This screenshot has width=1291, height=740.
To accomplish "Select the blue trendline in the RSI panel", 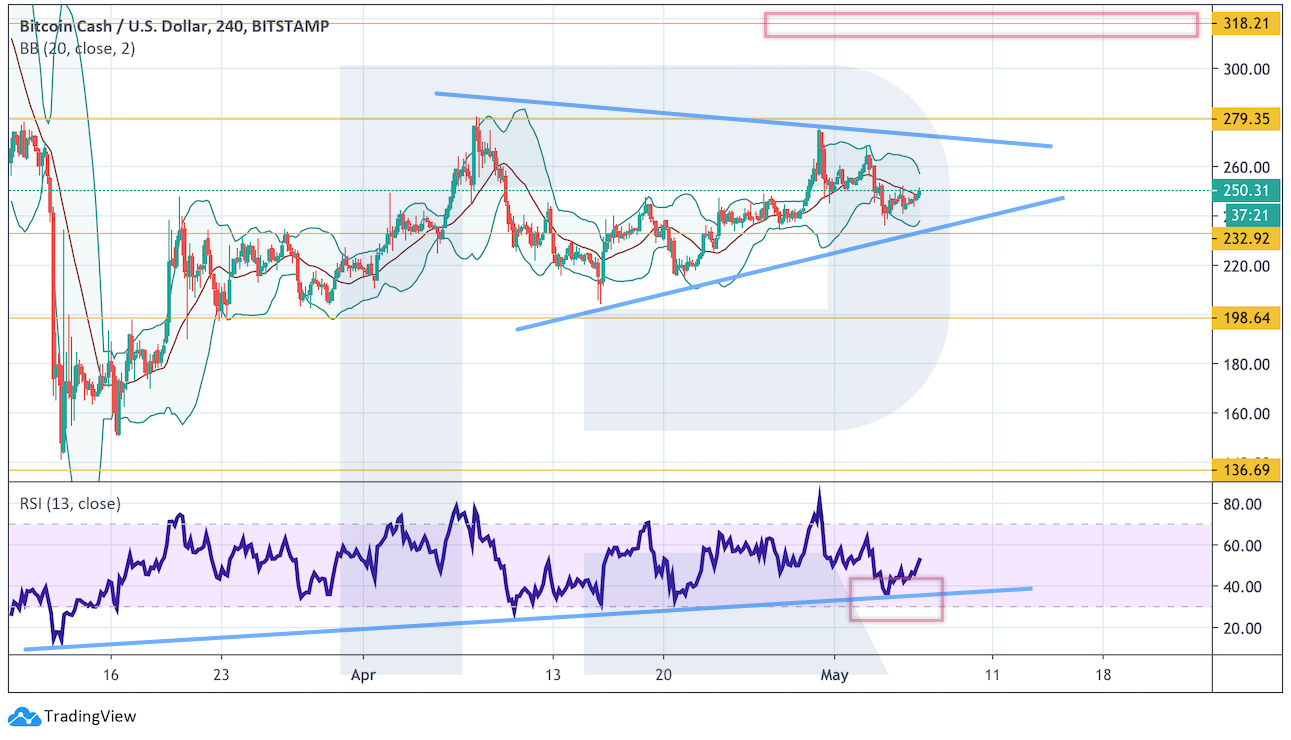I will pyautogui.click(x=527, y=619).
